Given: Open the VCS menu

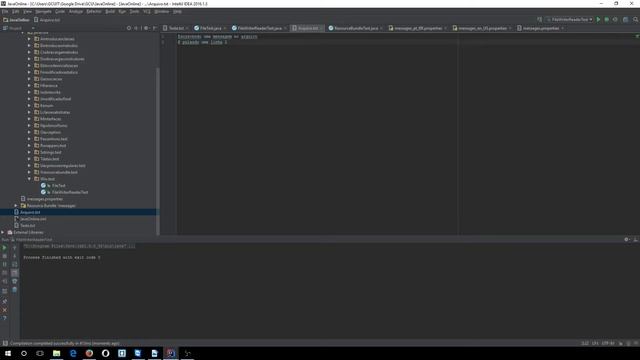Looking at the screenshot, I should pos(147,11).
